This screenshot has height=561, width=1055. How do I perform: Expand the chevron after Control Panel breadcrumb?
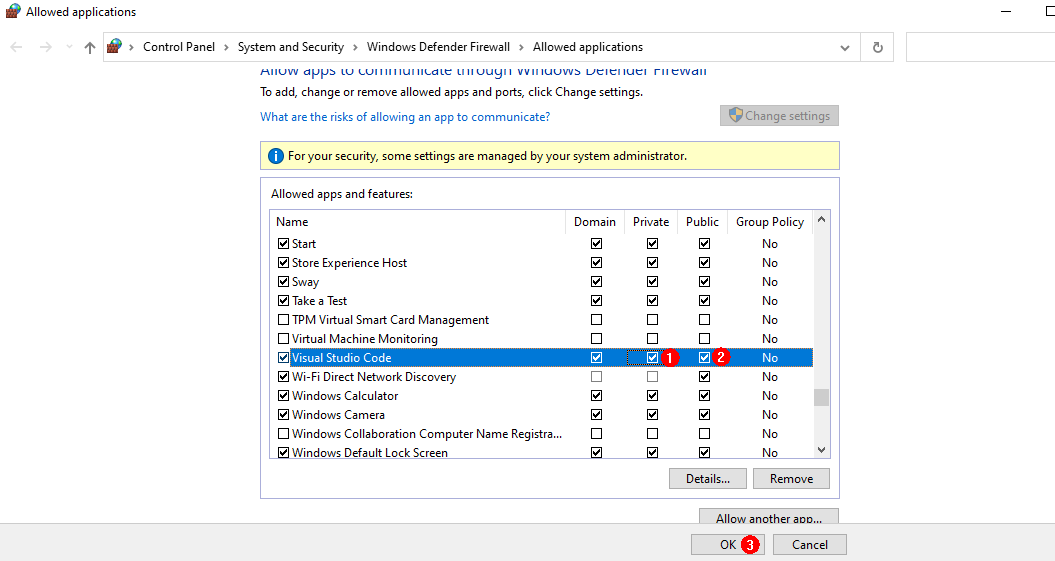point(227,47)
